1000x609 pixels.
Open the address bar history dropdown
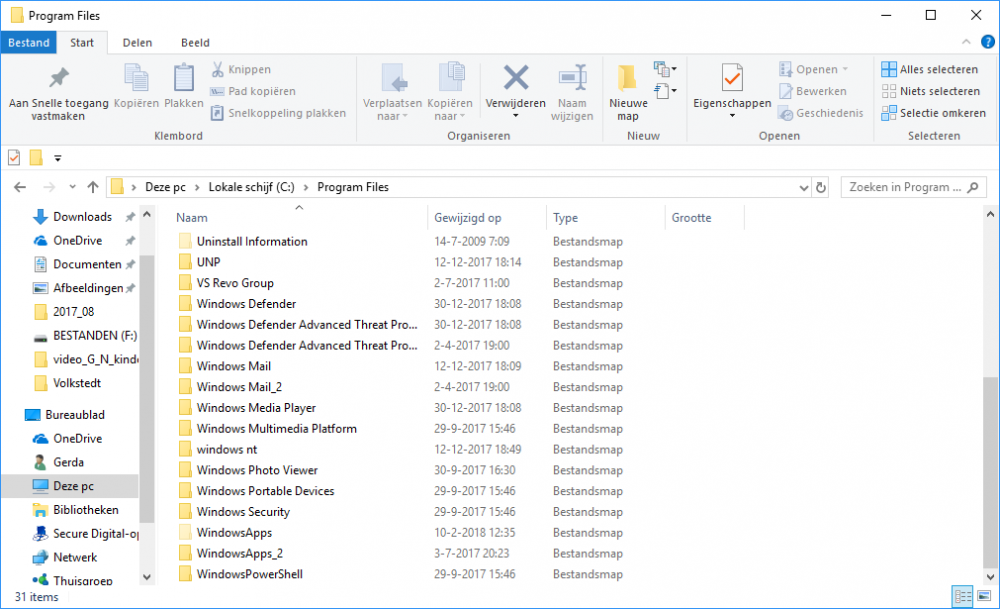(803, 187)
